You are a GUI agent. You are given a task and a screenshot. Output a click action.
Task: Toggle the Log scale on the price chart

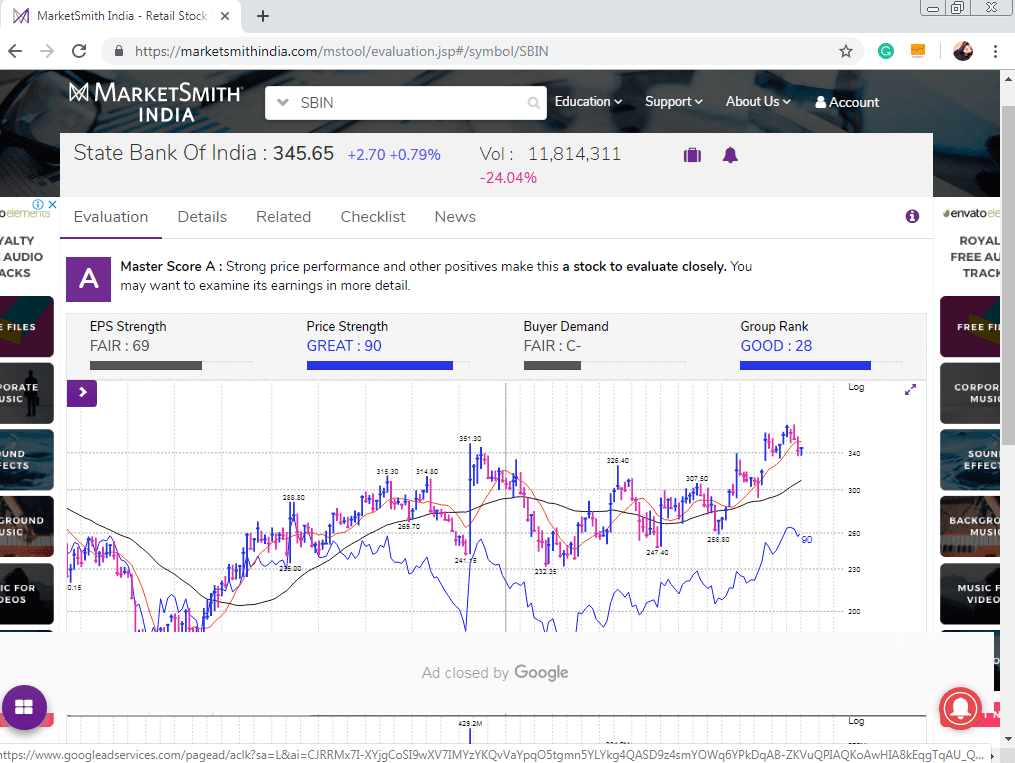856,387
